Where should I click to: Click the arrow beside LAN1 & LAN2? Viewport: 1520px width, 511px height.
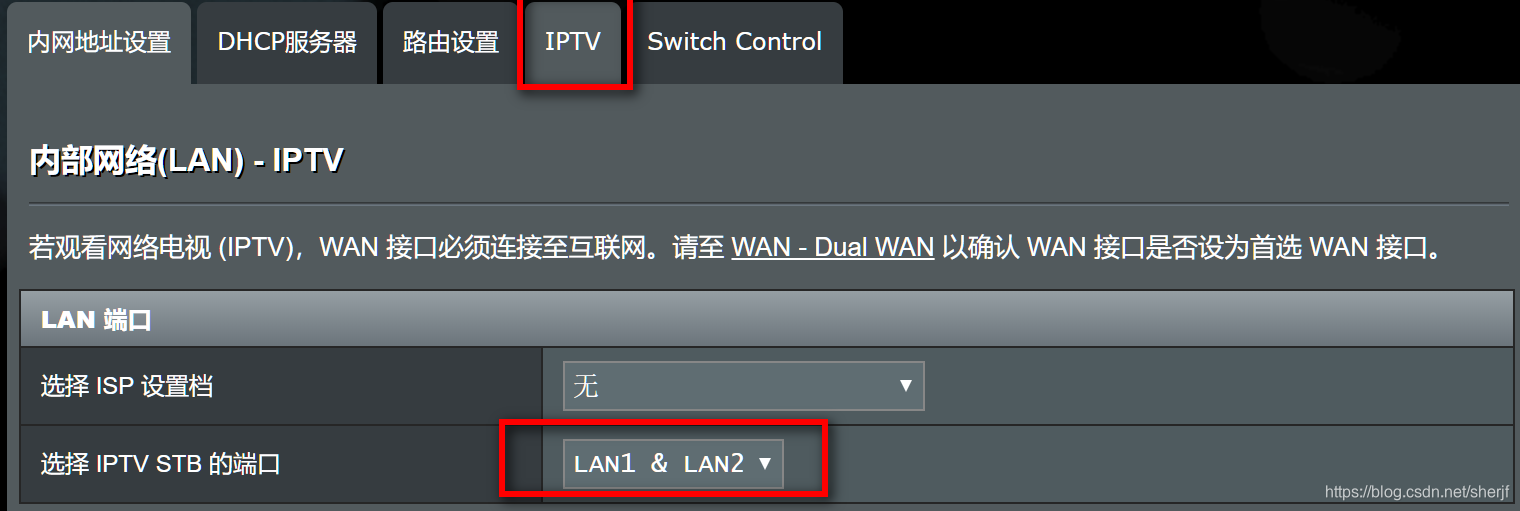tap(765, 463)
